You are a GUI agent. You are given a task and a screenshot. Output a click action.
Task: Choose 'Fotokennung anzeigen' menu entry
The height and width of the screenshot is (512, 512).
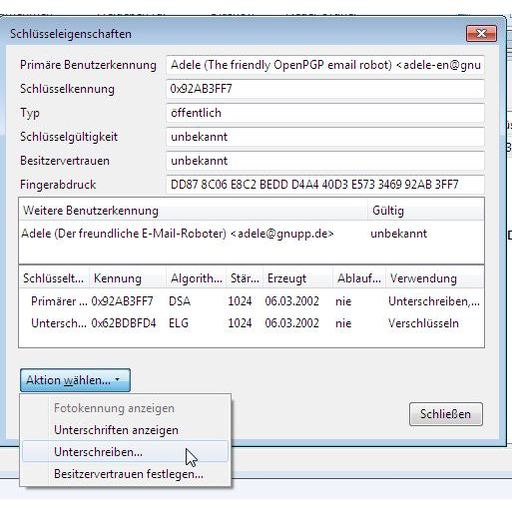pos(114,408)
